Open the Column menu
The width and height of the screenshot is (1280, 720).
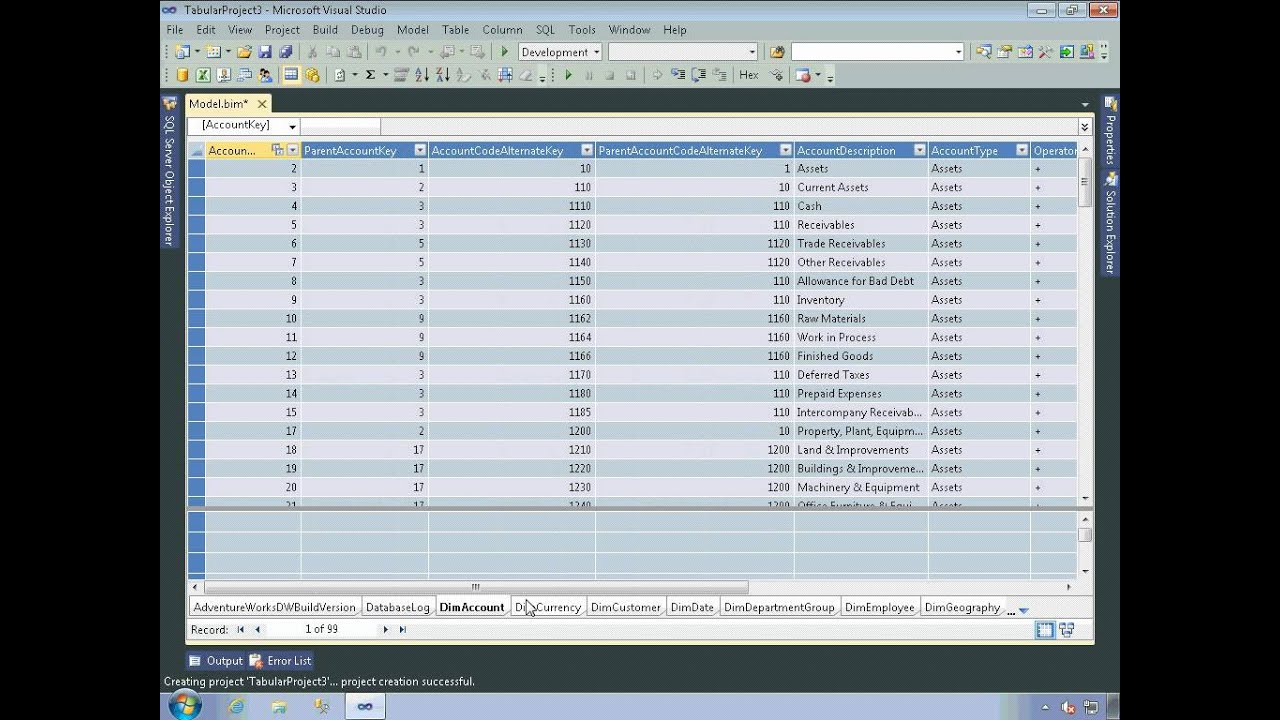coord(502,30)
